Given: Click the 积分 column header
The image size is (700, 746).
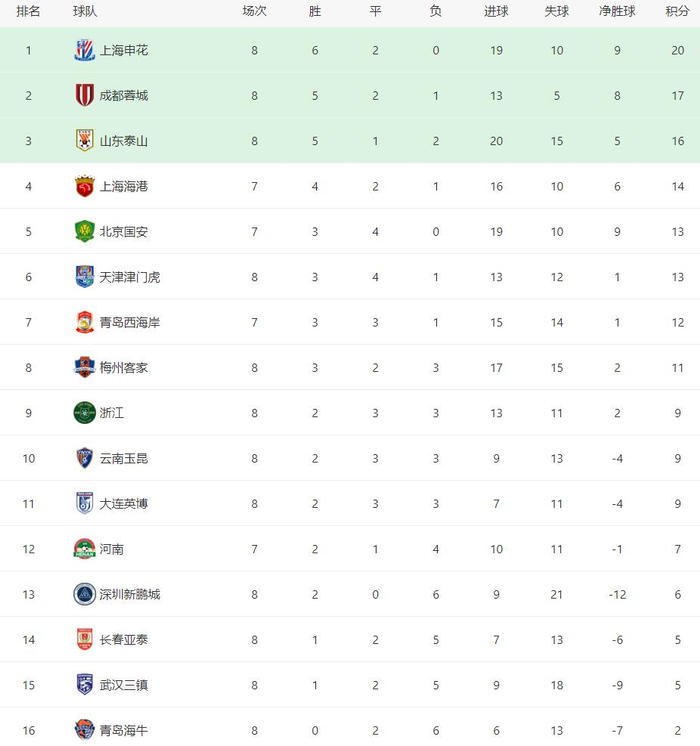Looking at the screenshot, I should tap(677, 11).
